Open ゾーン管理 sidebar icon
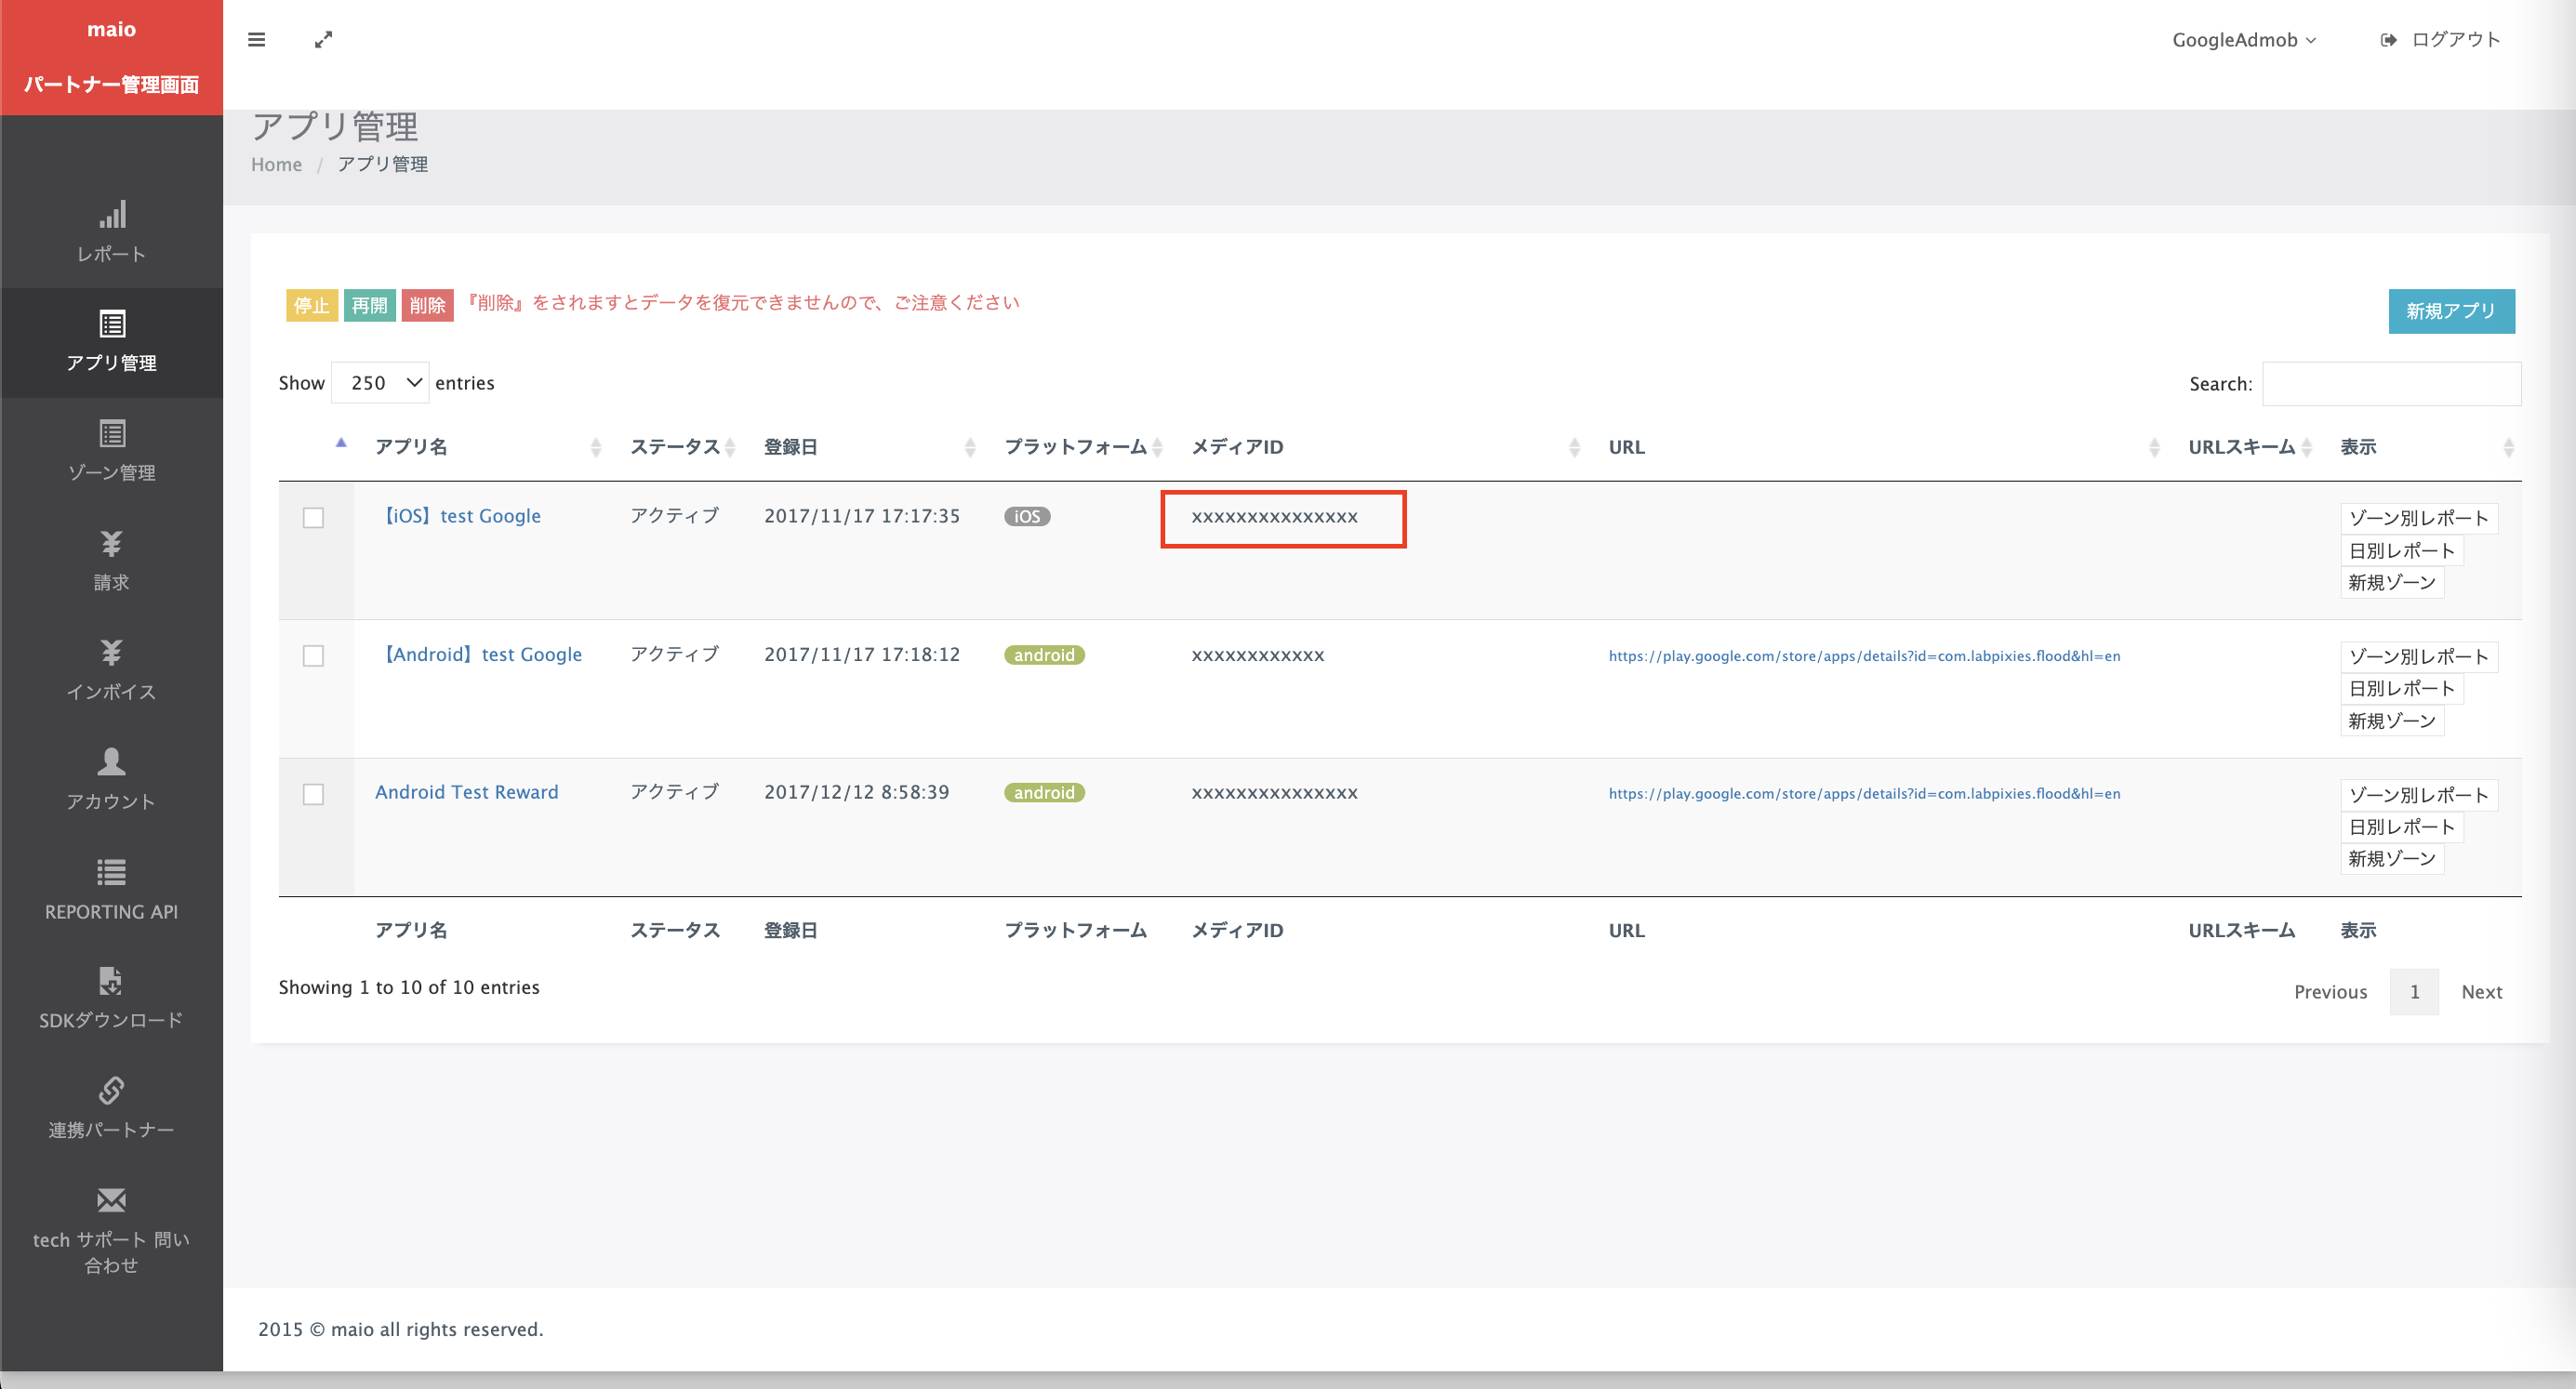The width and height of the screenshot is (2576, 1389). point(112,434)
